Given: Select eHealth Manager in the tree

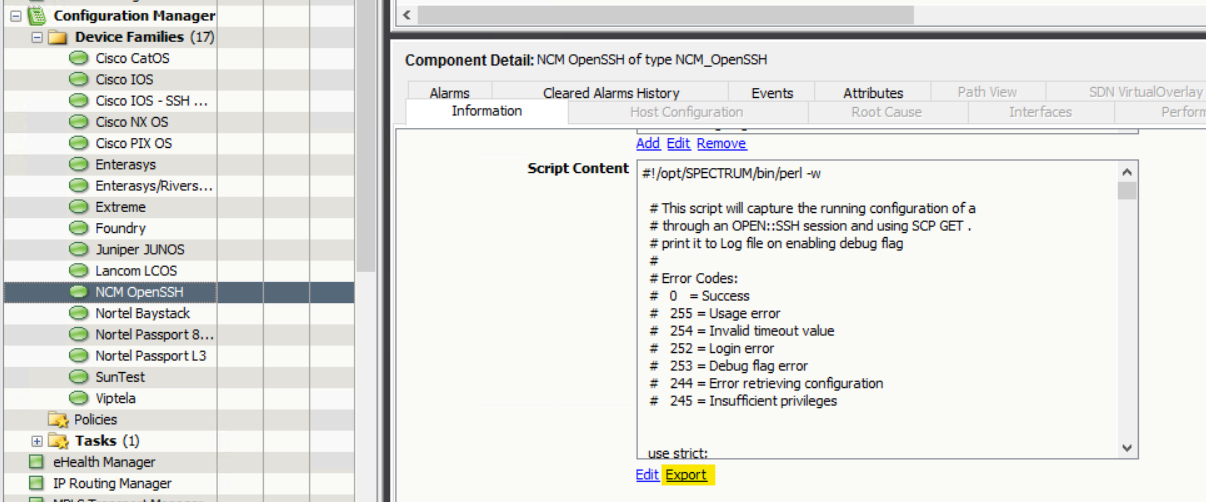Looking at the screenshot, I should (x=104, y=462).
